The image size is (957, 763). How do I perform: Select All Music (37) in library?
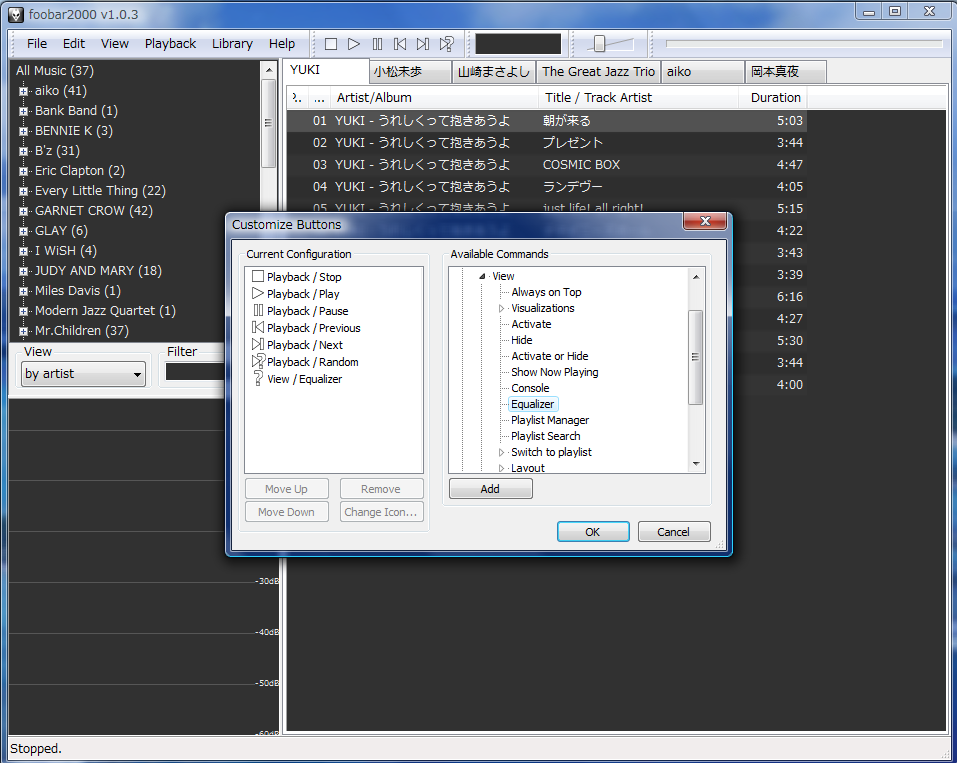[x=55, y=71]
